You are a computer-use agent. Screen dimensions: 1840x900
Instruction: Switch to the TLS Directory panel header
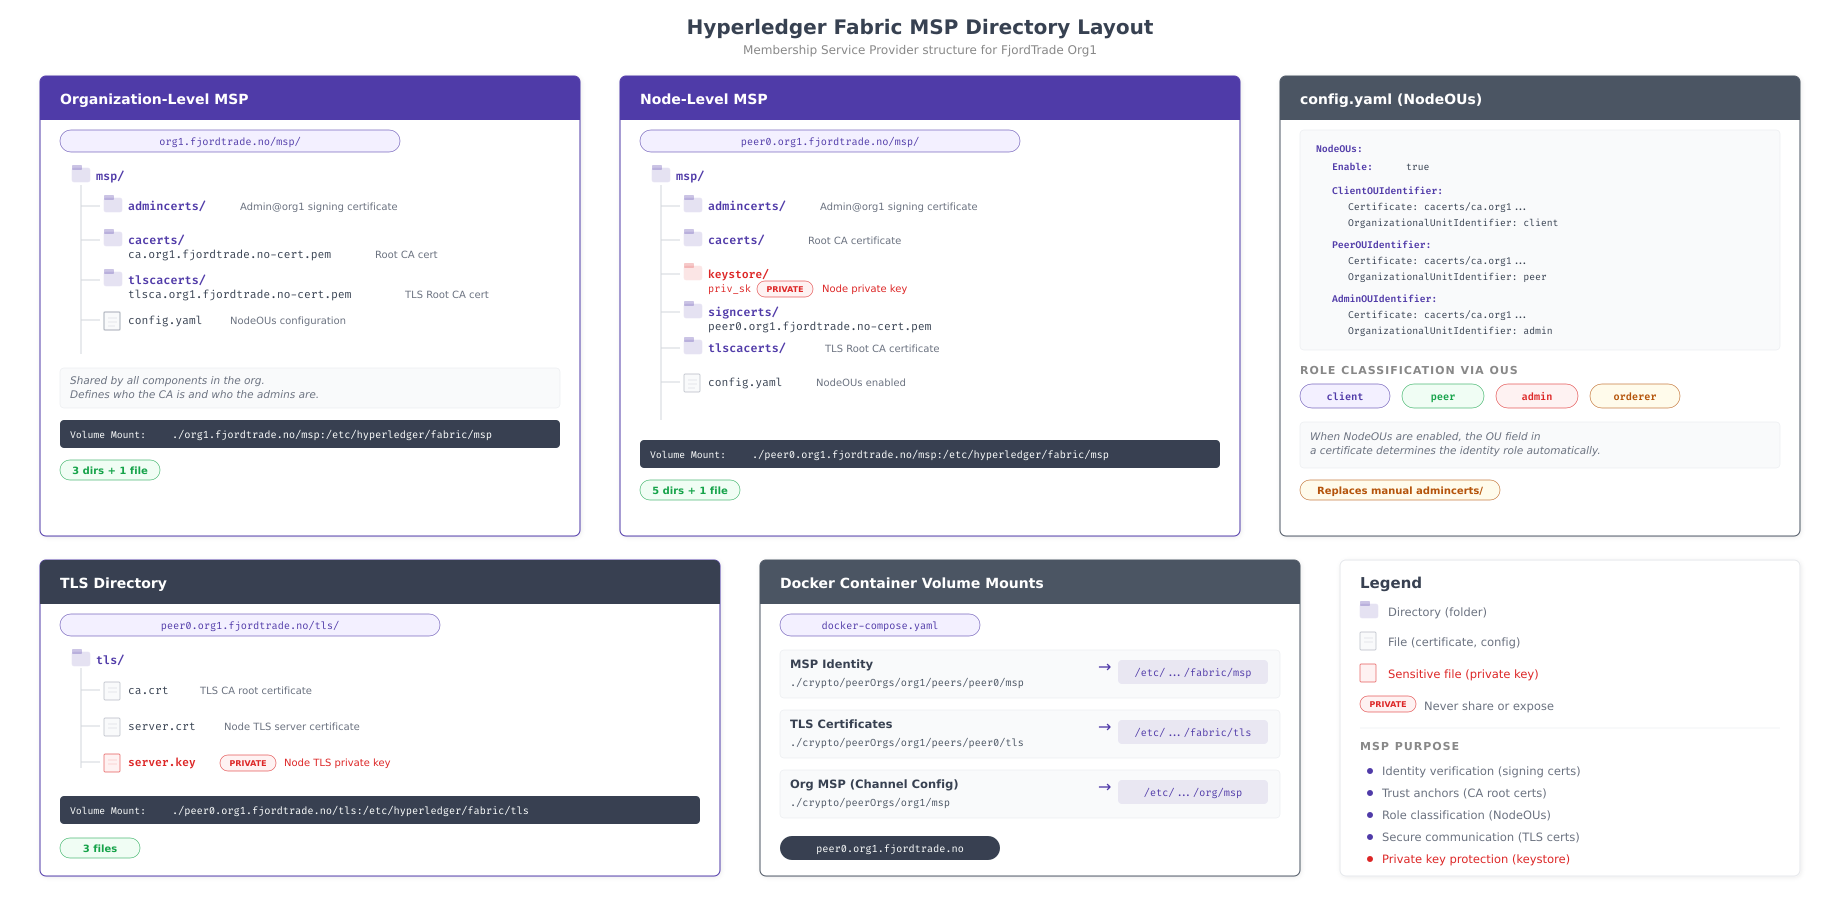[x=113, y=582]
